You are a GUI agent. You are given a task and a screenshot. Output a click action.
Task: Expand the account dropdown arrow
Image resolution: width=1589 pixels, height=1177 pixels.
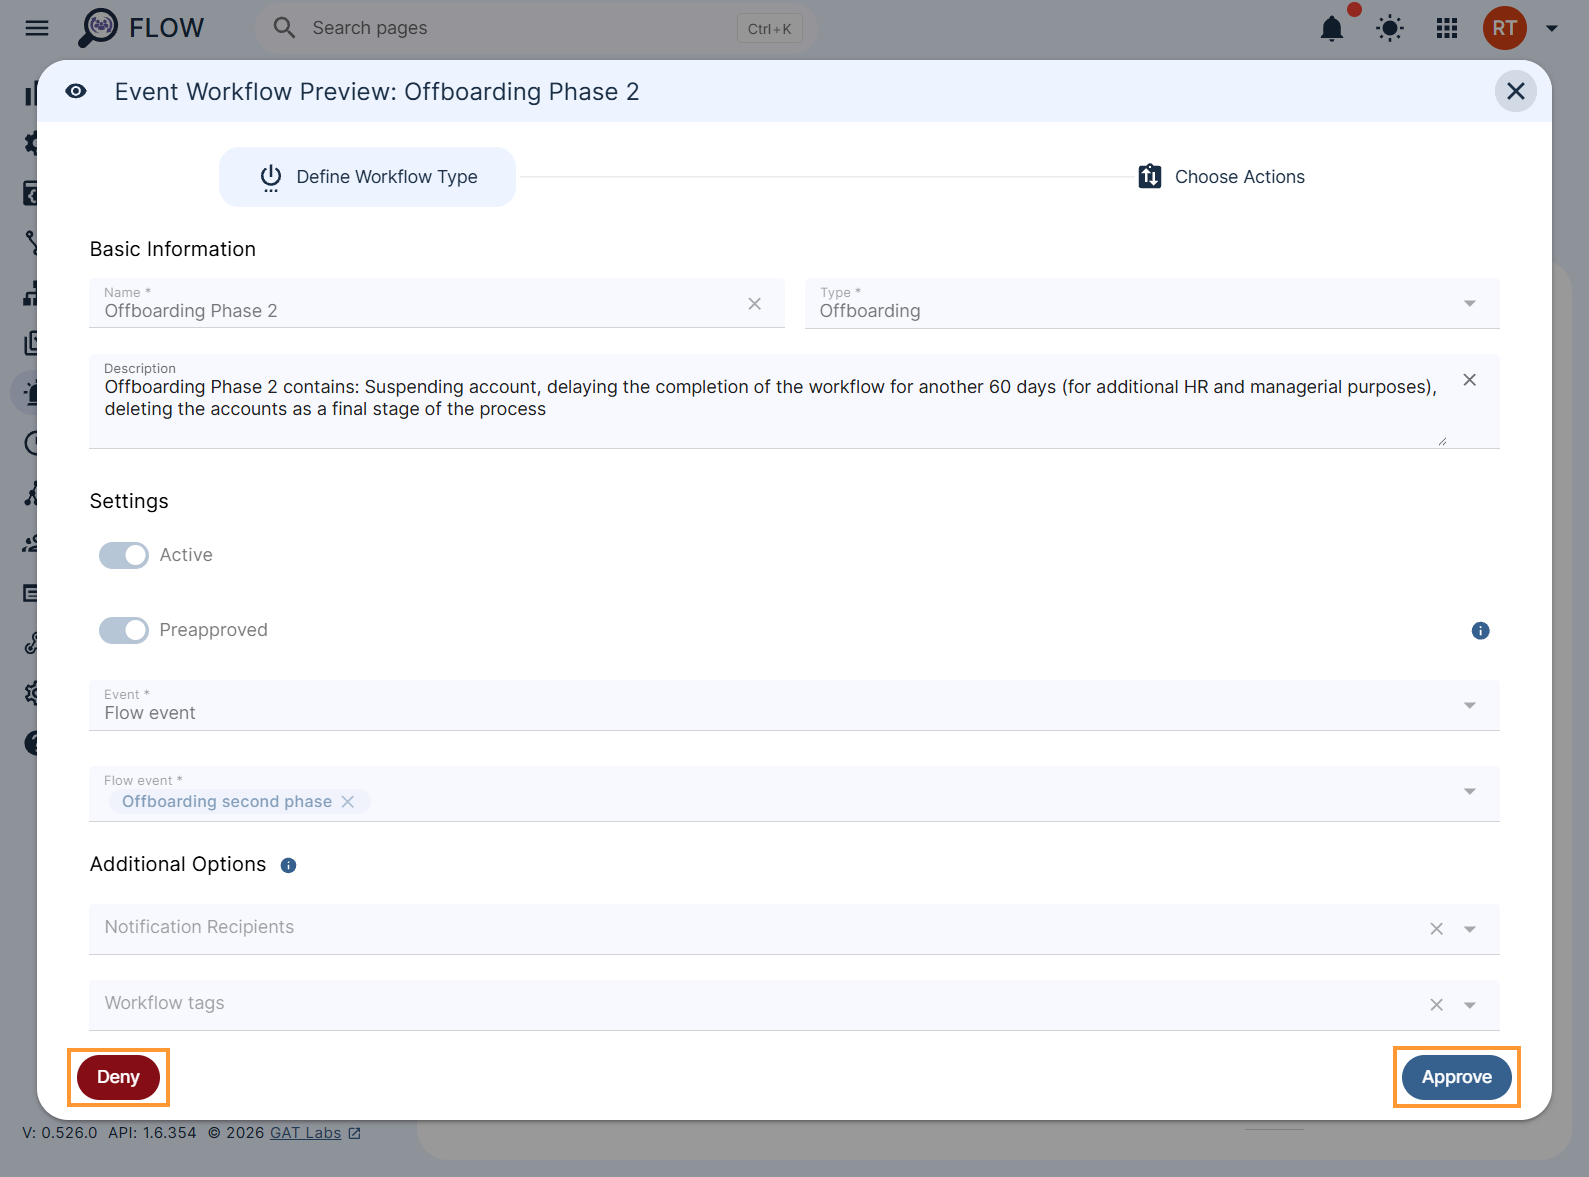(1552, 28)
